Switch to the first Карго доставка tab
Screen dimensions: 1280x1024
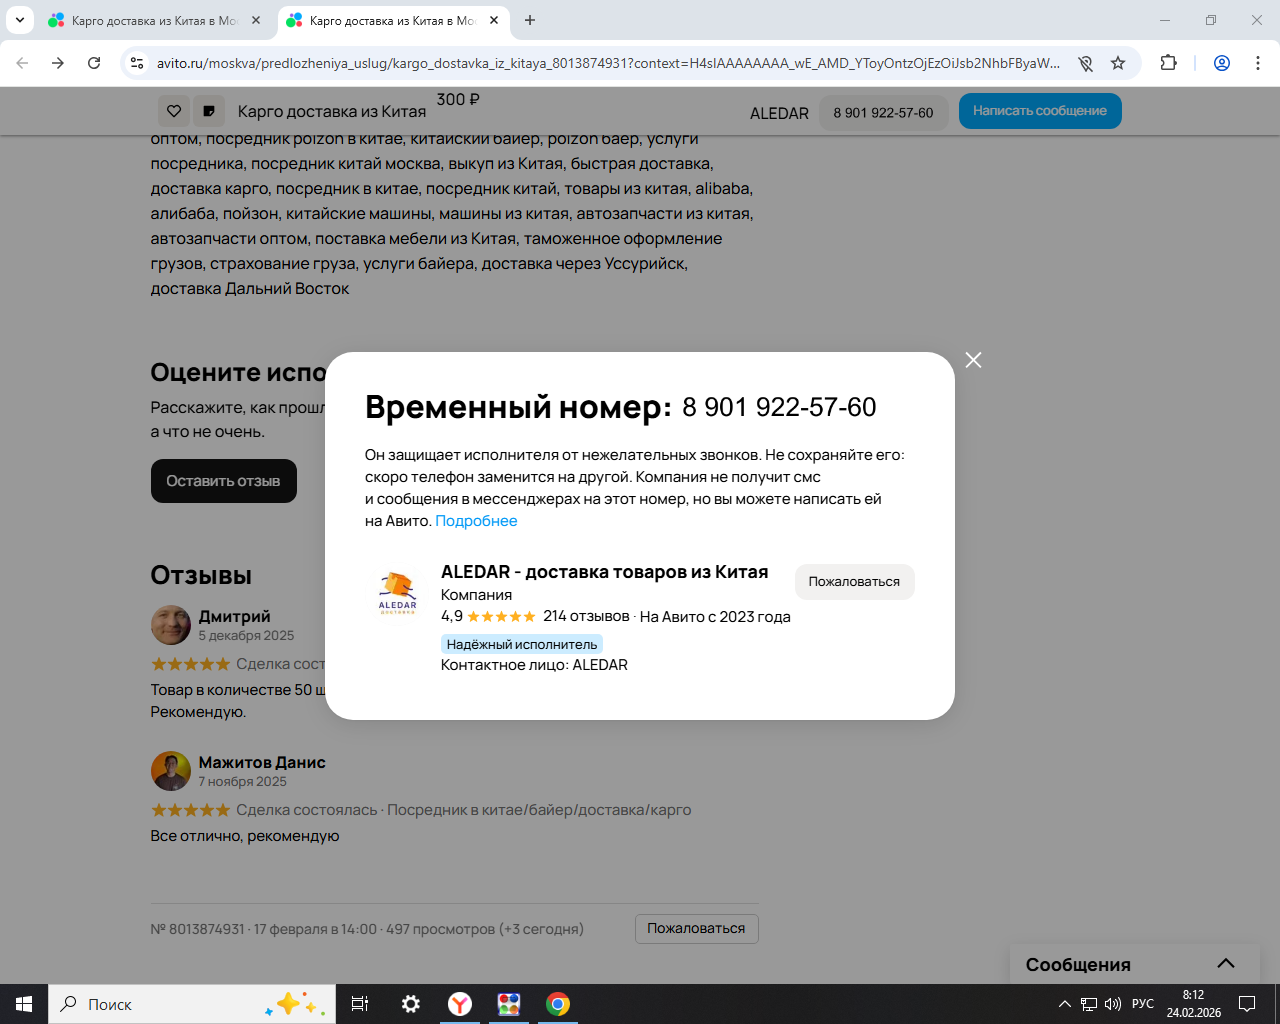tap(155, 20)
